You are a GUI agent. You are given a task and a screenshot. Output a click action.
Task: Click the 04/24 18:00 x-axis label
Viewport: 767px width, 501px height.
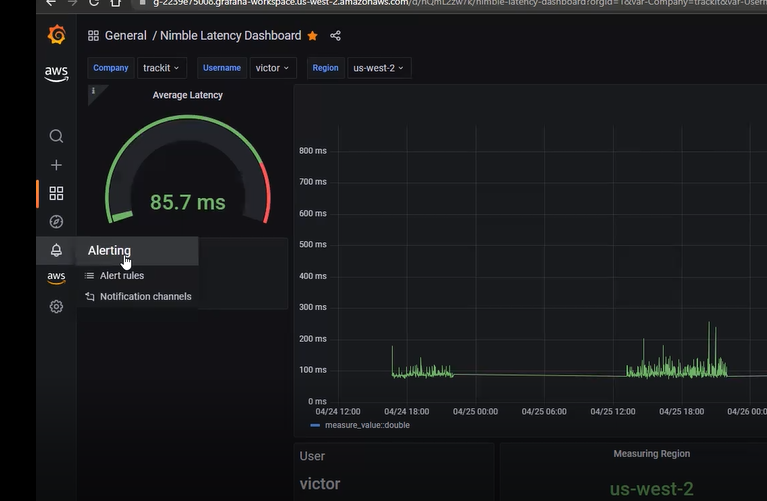(406, 411)
